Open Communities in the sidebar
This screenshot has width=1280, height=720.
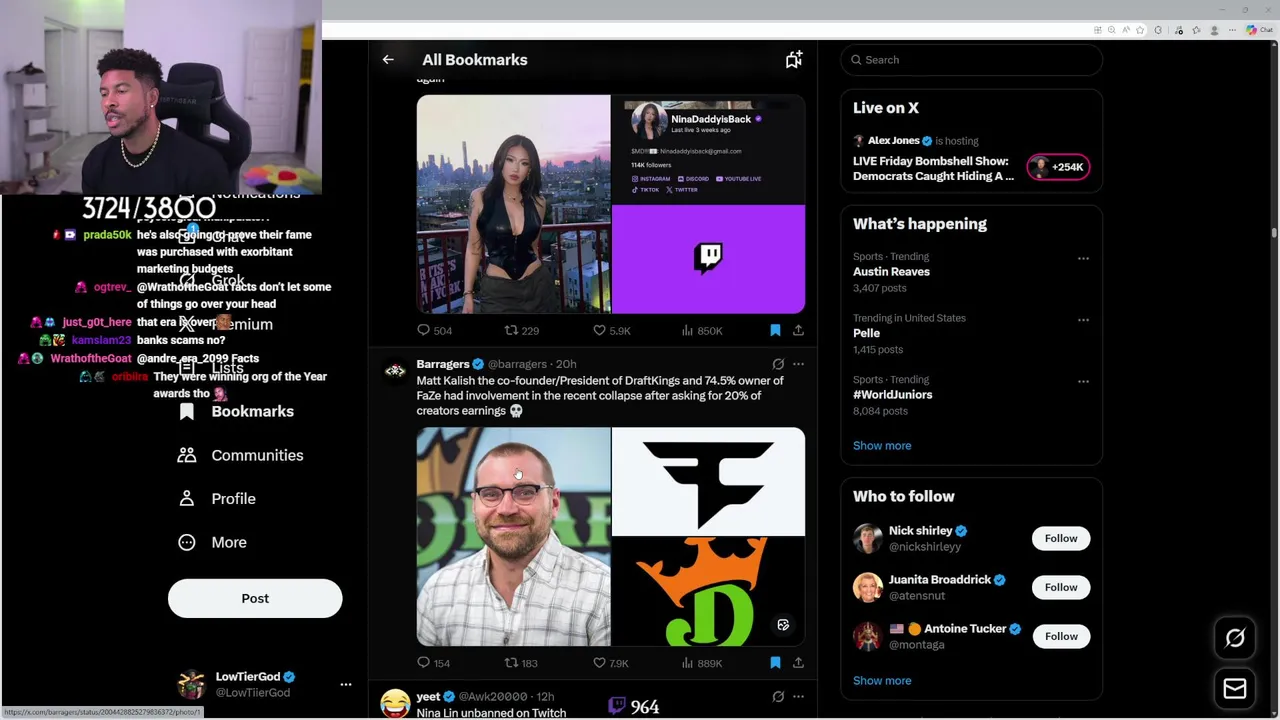[240, 455]
